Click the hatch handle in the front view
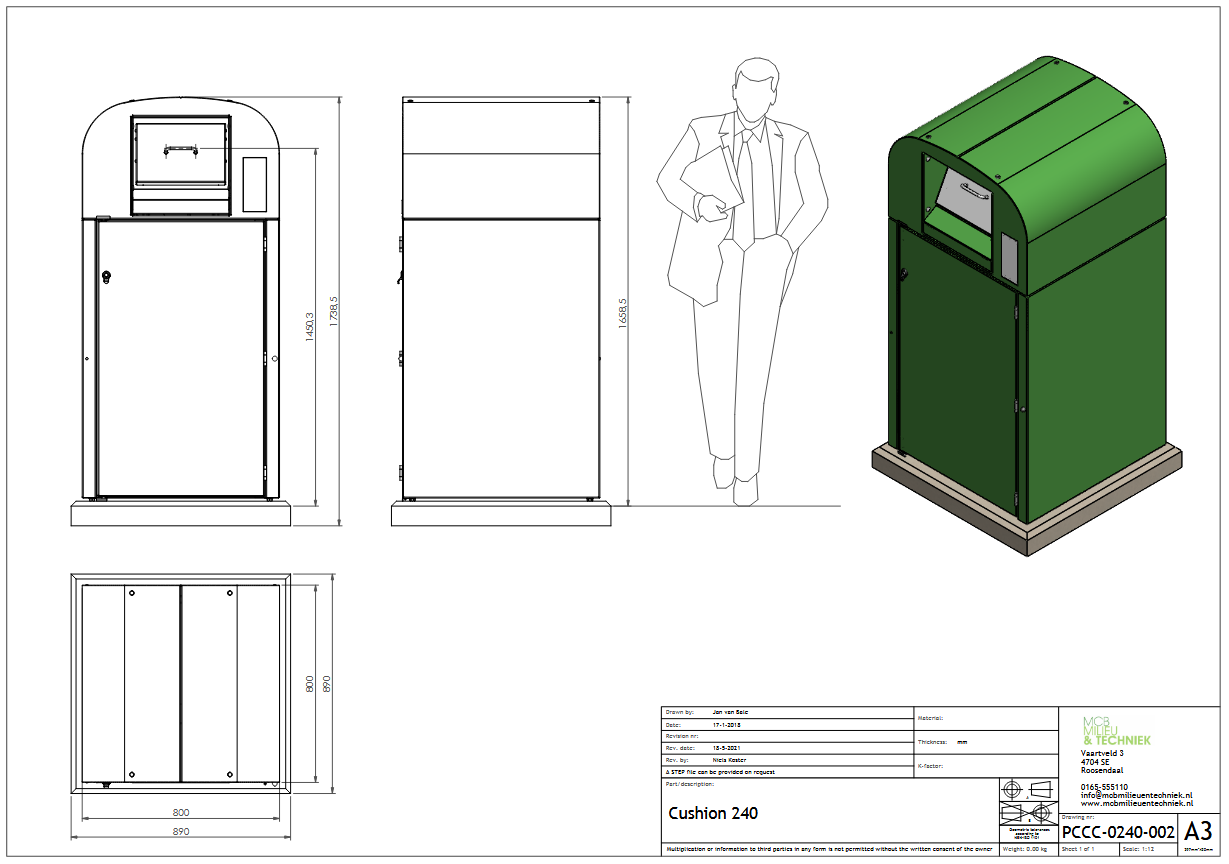Image resolution: width=1229 pixels, height=864 pixels. tap(181, 149)
